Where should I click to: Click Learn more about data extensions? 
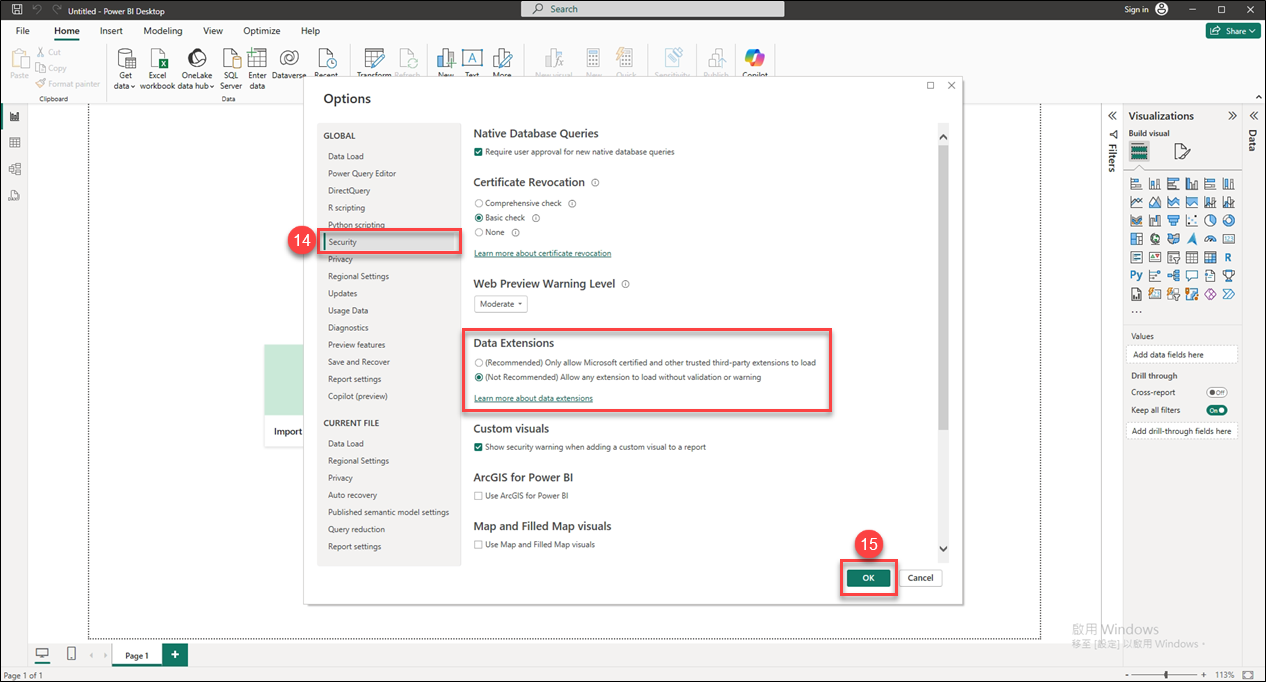pos(533,398)
